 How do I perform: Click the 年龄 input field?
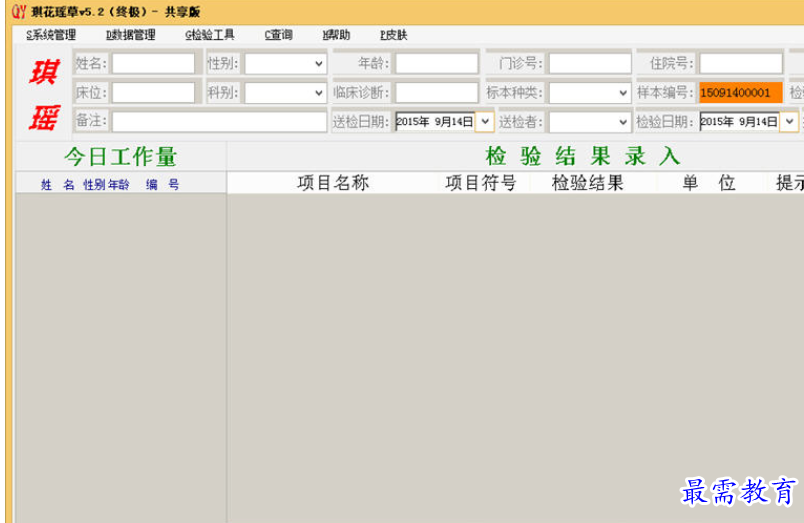[x=437, y=64]
